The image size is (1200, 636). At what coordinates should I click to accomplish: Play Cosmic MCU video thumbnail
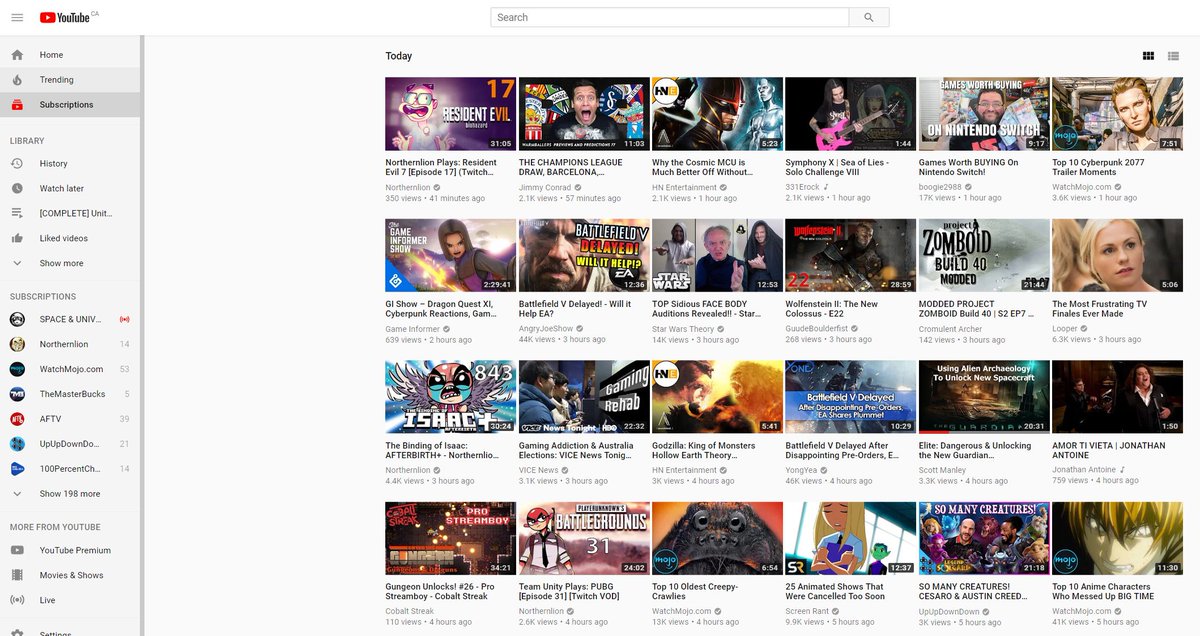[x=717, y=114]
